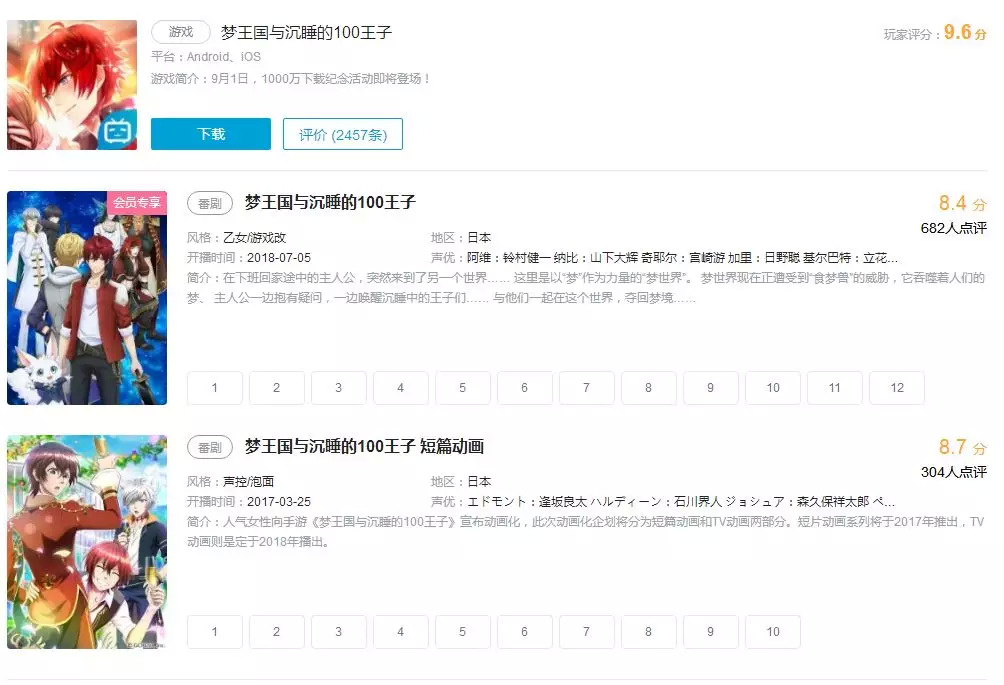Screen dimensions: 1004x685
Task: Click the 游戏 category tag
Action: pos(181,32)
